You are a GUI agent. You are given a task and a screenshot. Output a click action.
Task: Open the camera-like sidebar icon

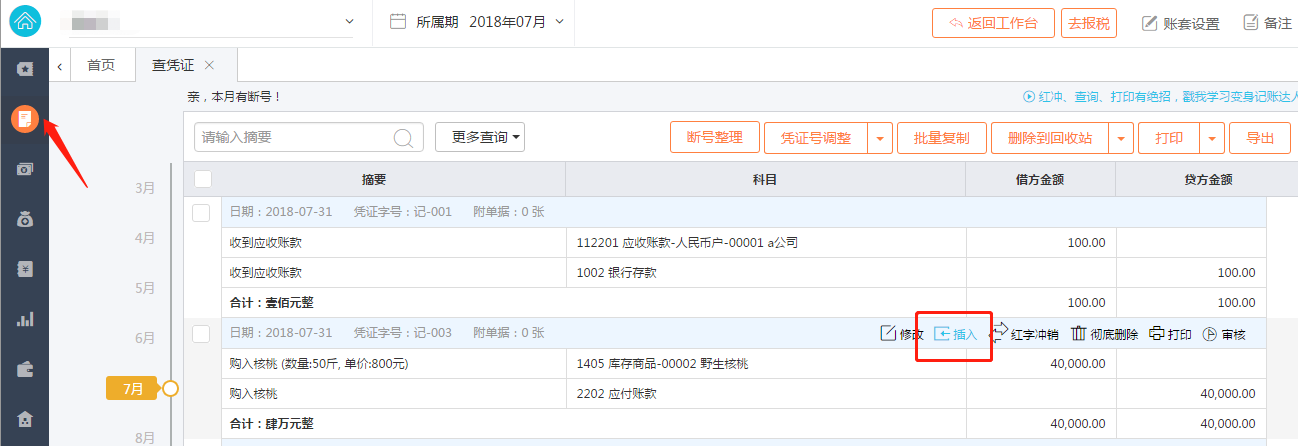25,170
